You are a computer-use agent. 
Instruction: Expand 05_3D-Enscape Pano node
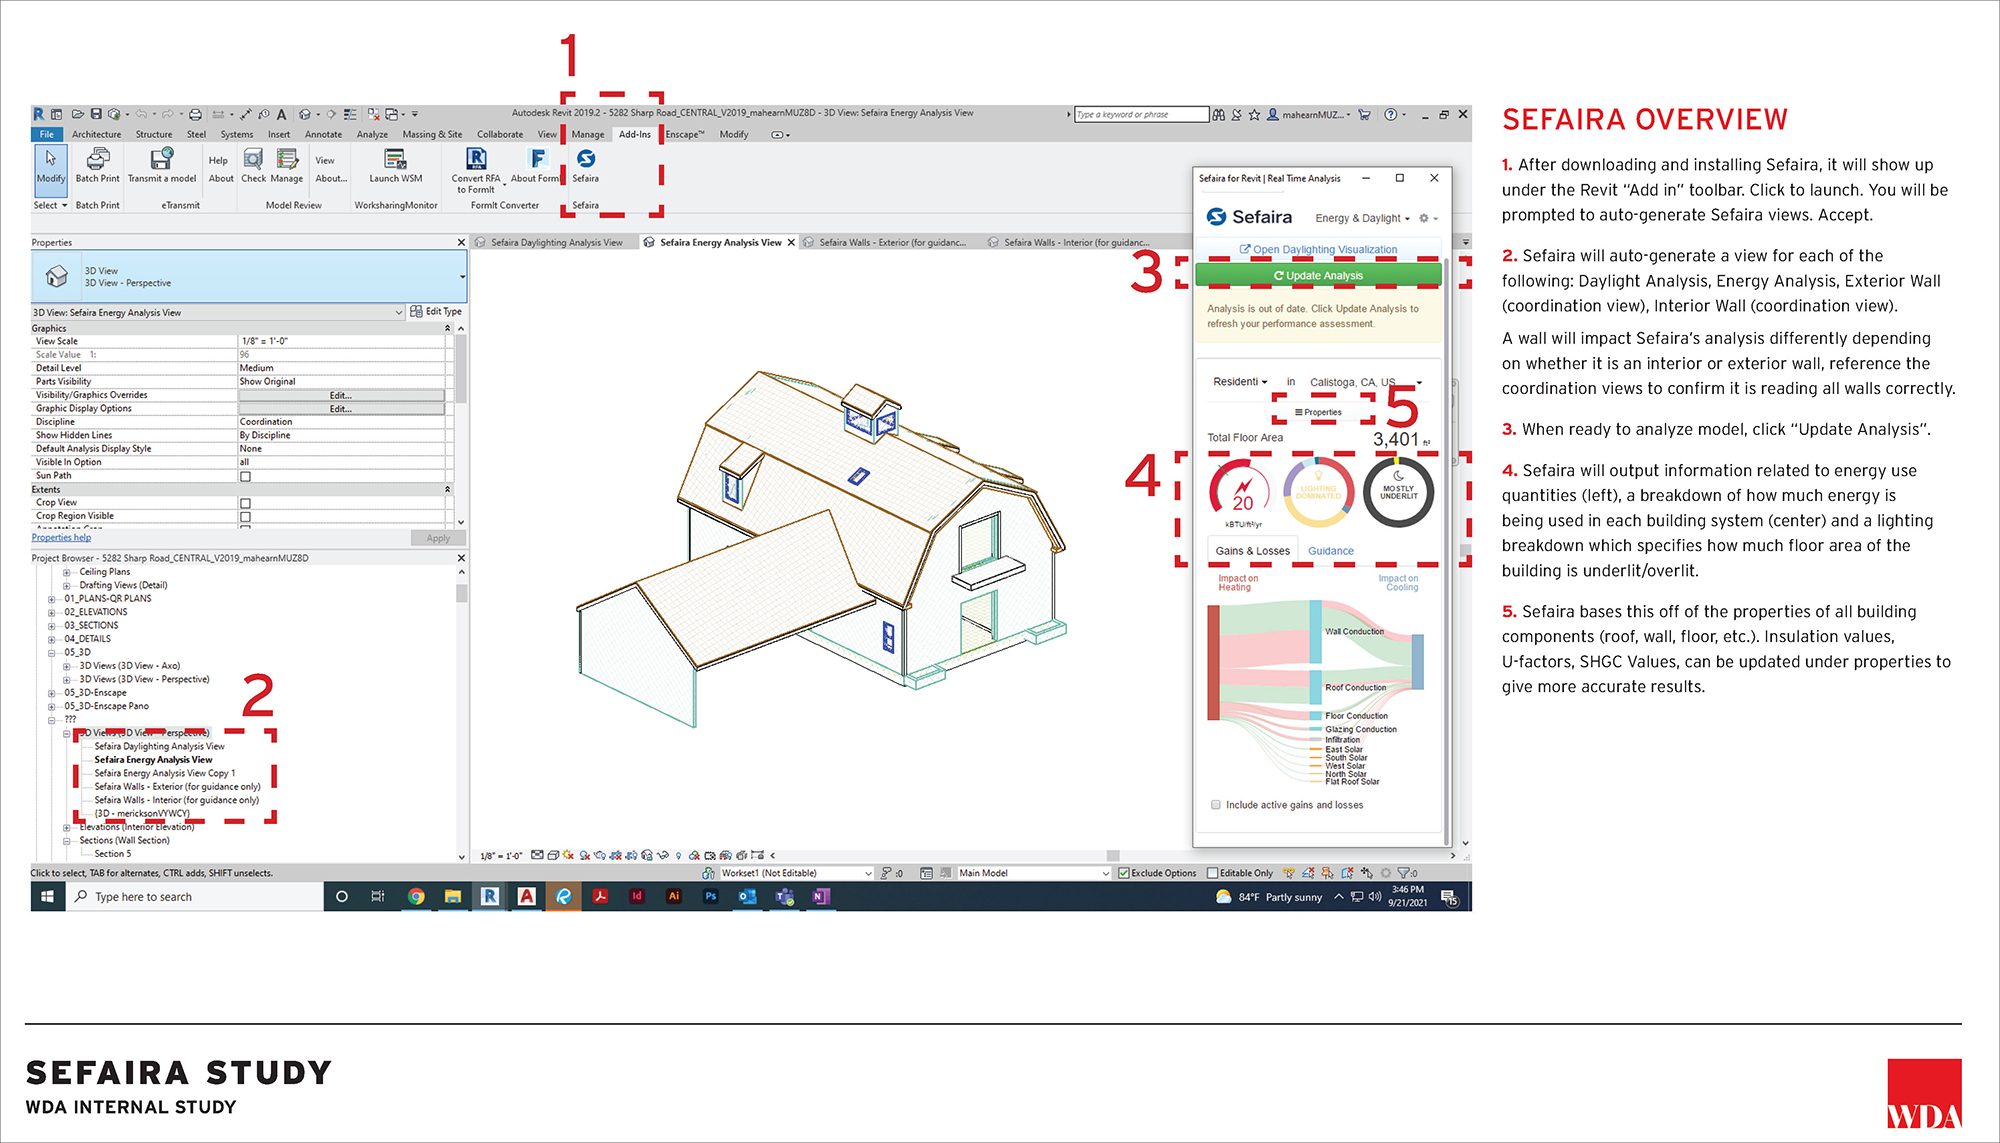52,706
